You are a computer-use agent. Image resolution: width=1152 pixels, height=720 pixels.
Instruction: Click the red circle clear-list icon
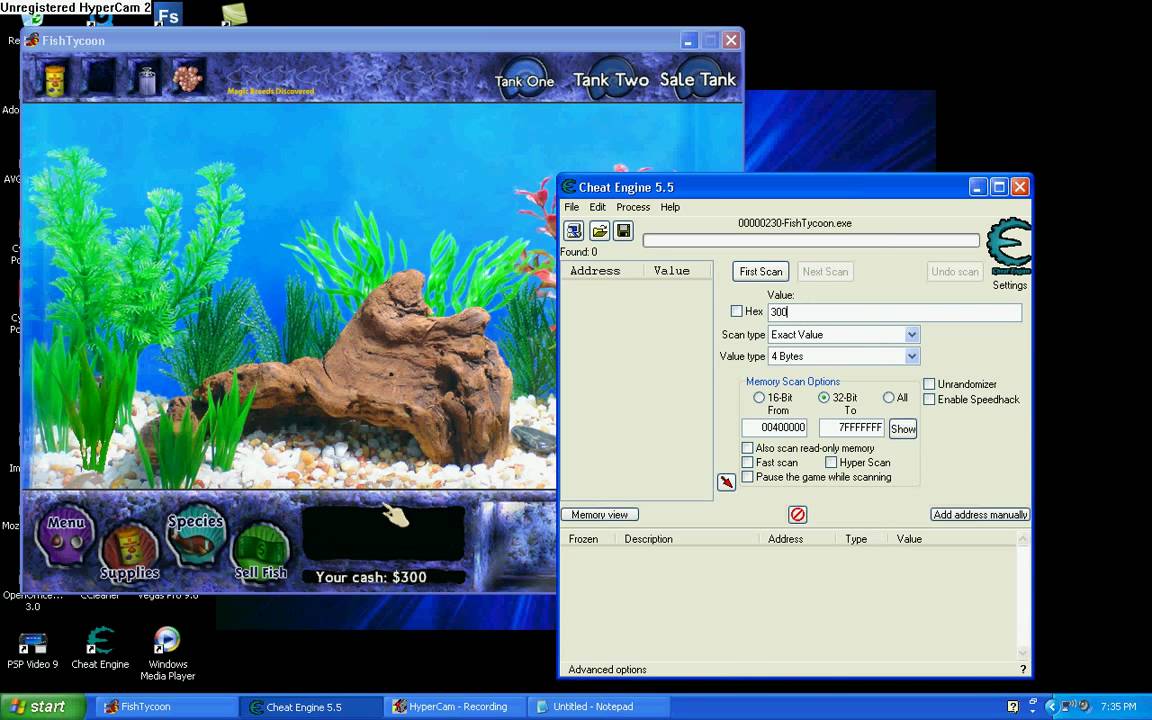point(797,514)
